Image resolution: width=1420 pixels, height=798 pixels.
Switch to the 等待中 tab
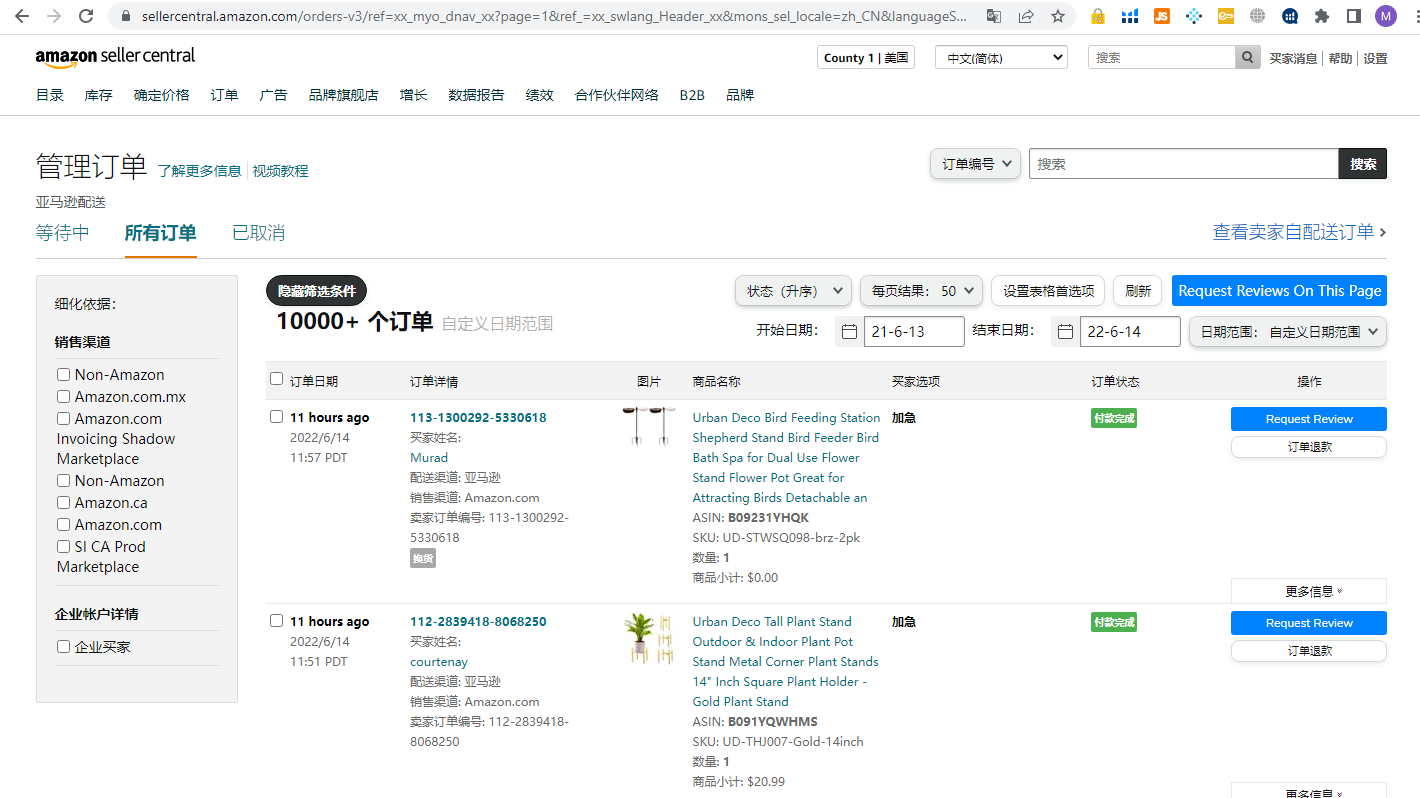pyautogui.click(x=63, y=233)
